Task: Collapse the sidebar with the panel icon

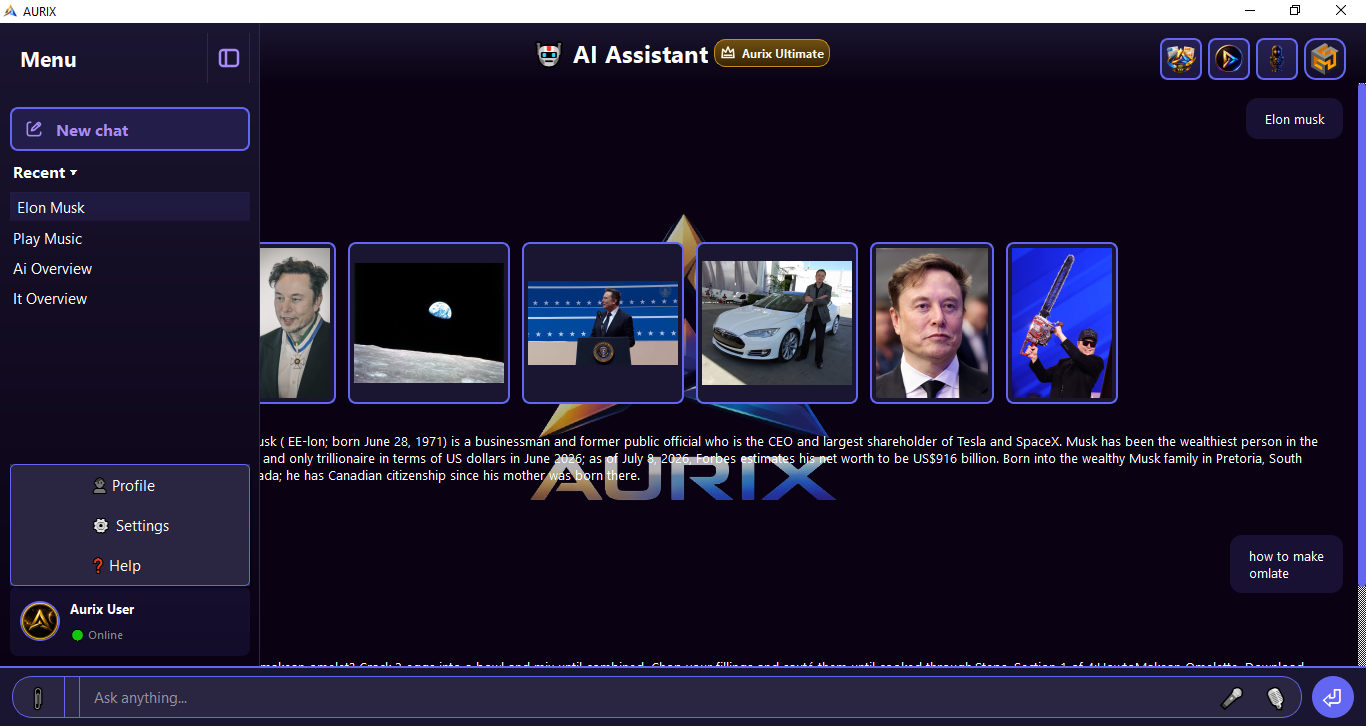Action: (229, 58)
